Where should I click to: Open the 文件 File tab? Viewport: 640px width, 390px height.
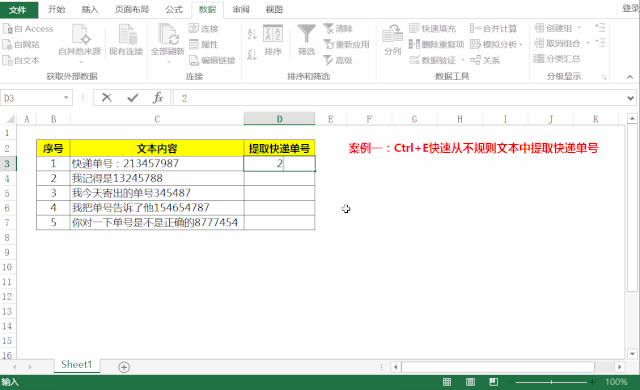click(x=19, y=9)
